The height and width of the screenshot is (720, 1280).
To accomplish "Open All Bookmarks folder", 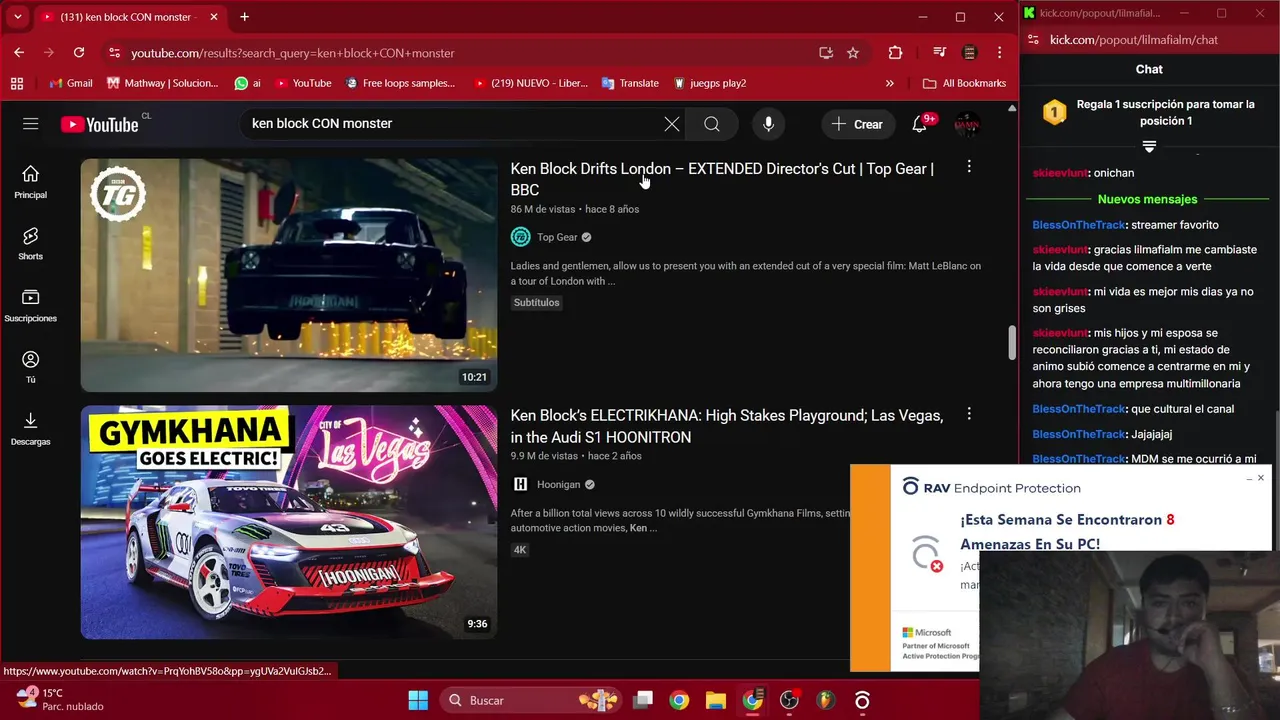I will (964, 83).
